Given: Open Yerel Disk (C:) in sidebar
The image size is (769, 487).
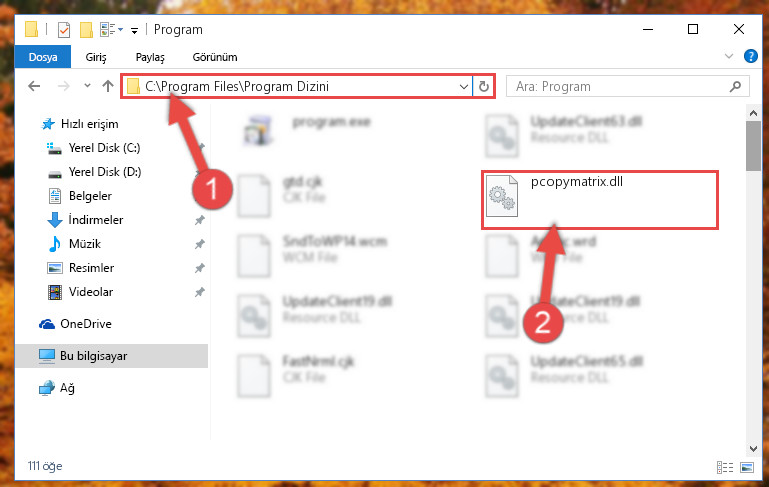Looking at the screenshot, I should pyautogui.click(x=104, y=148).
